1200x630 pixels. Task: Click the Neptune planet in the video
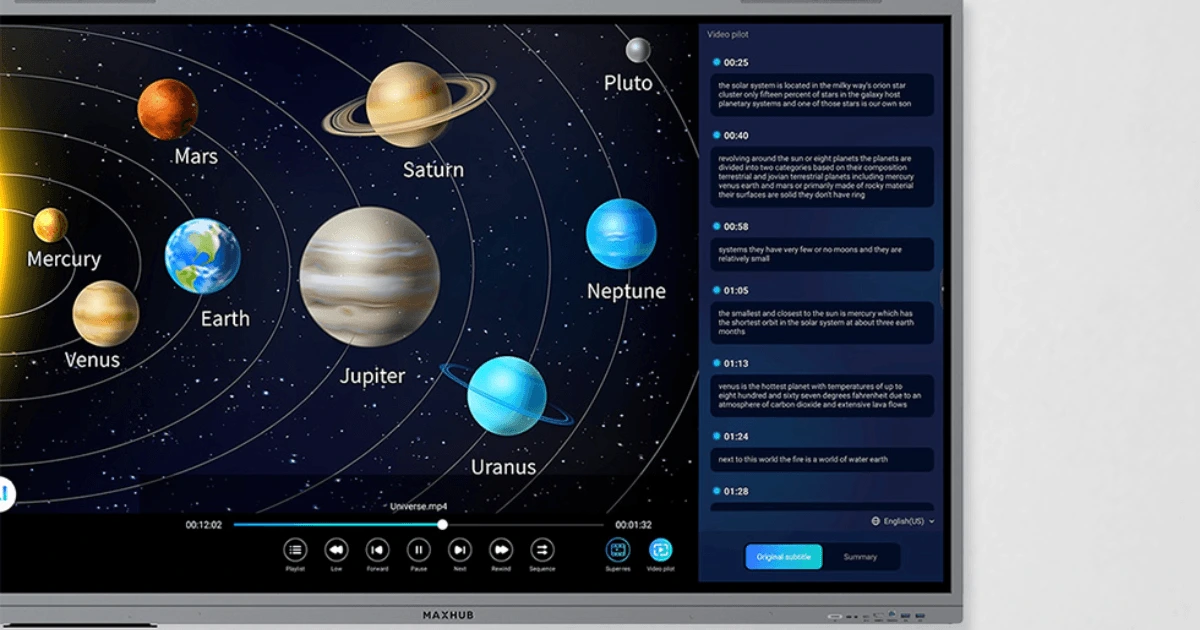tap(621, 233)
